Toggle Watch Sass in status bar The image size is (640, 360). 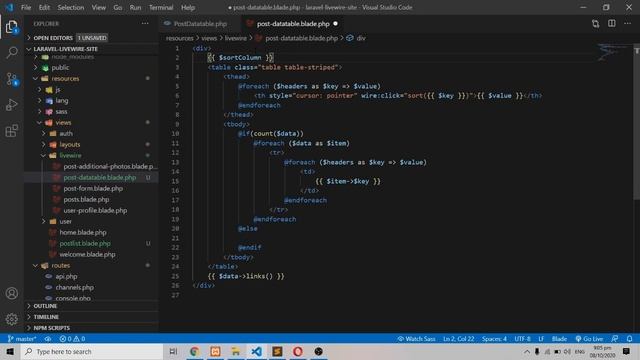[x=416, y=339]
